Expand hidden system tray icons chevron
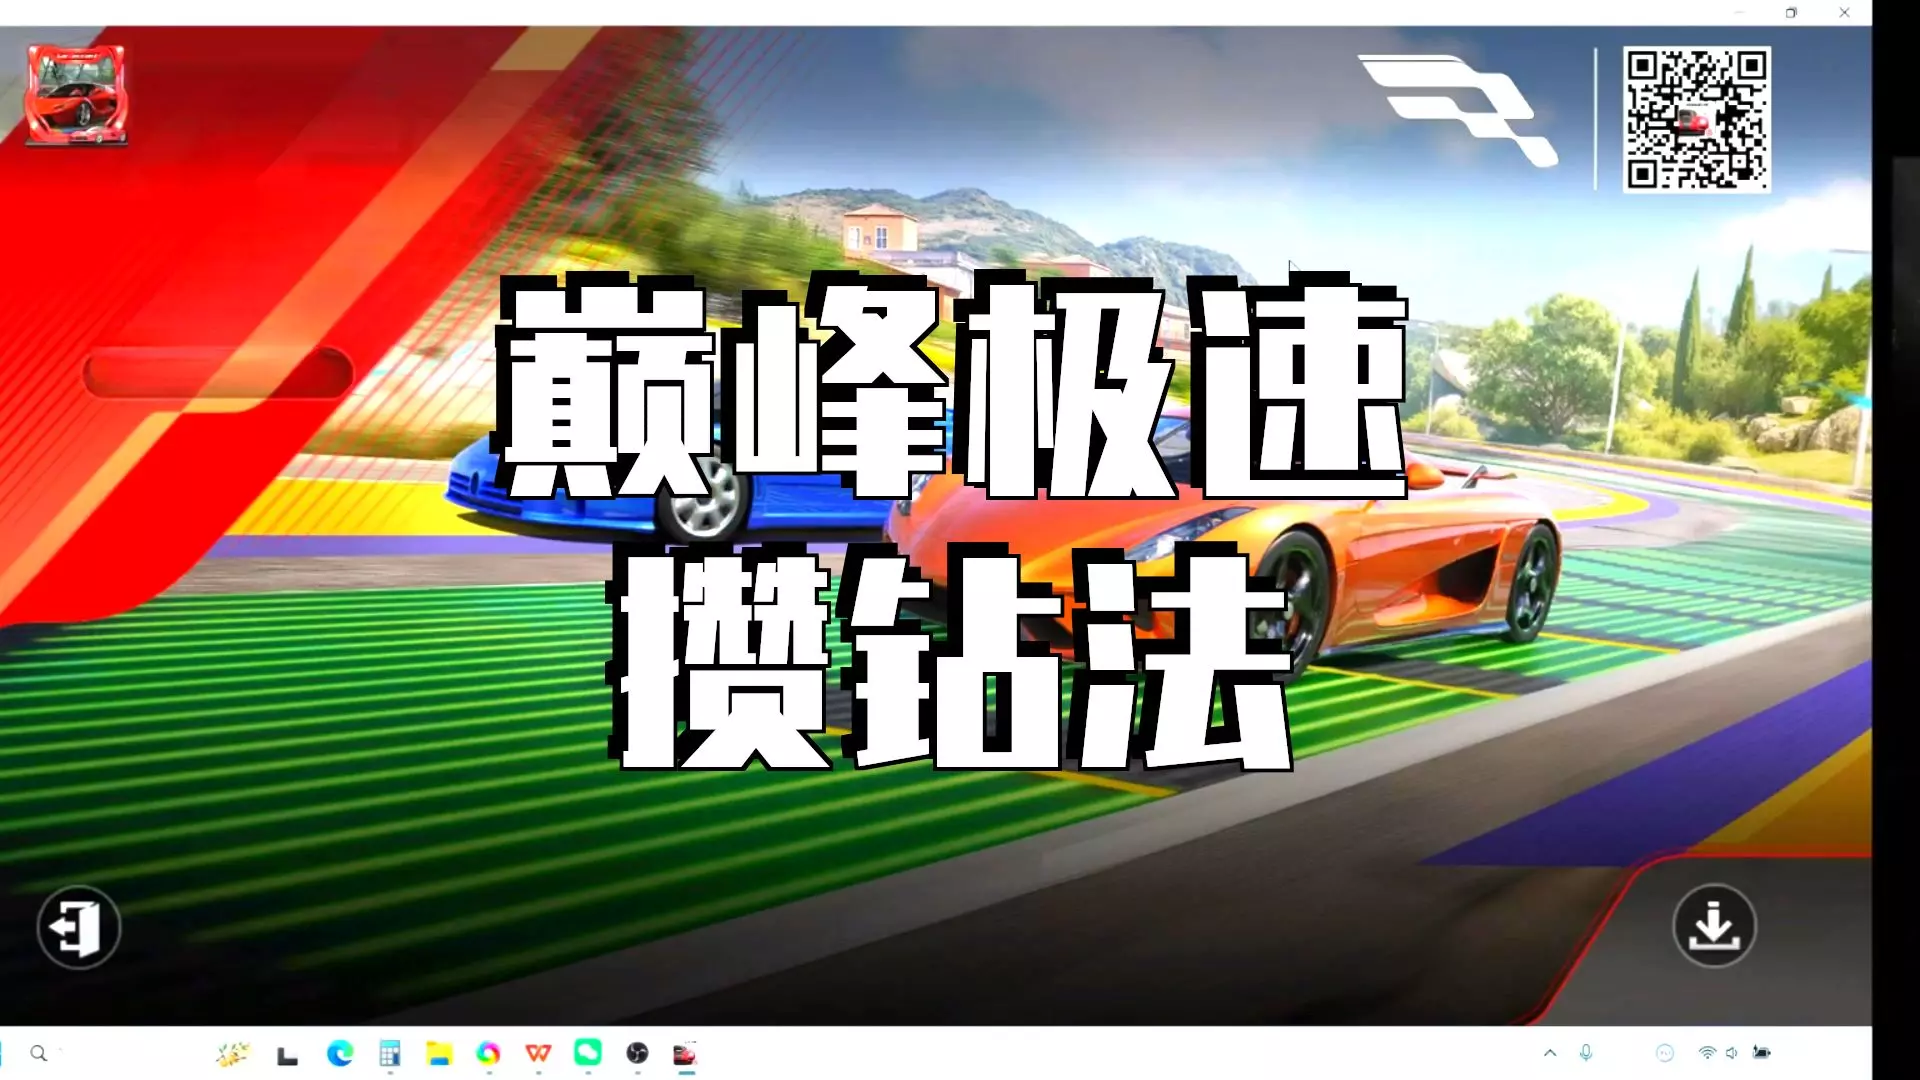The height and width of the screenshot is (1080, 1920). [1550, 1053]
